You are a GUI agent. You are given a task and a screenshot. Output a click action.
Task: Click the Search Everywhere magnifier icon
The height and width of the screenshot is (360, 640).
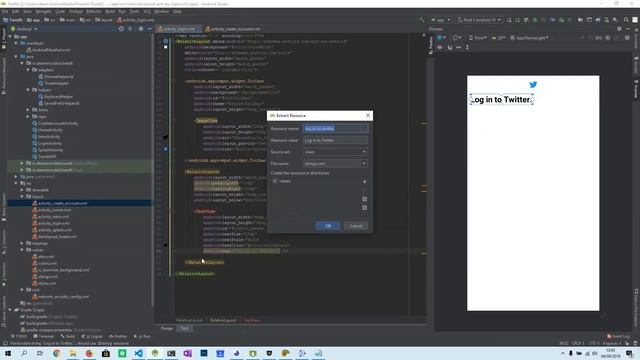pos(626,20)
